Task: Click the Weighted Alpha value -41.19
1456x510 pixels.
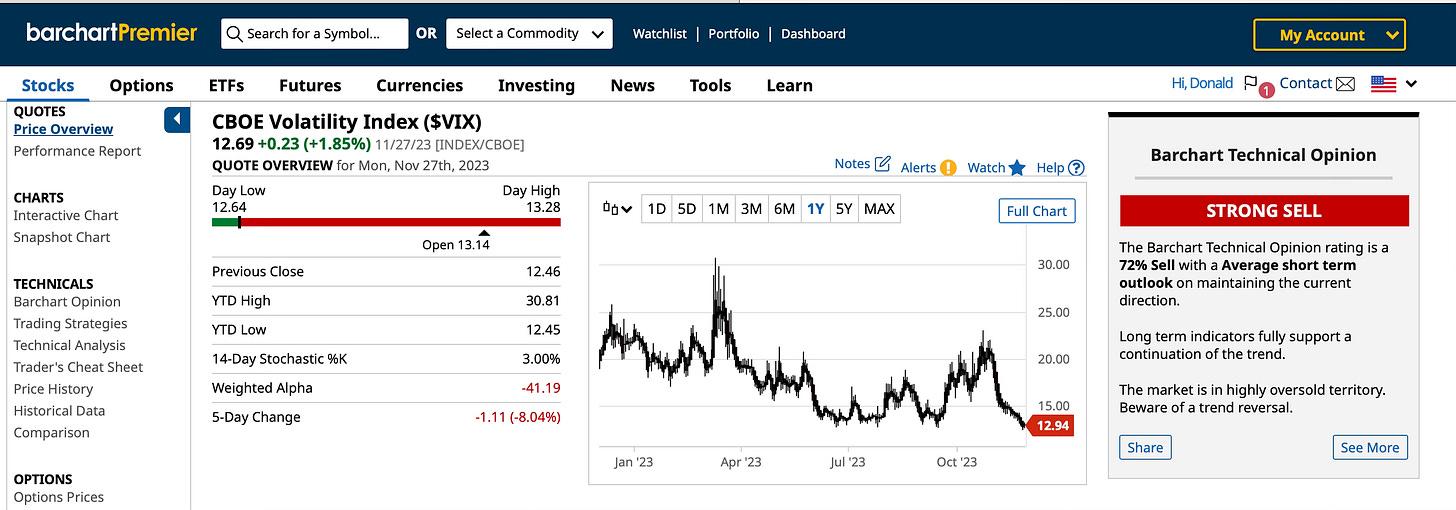Action: (x=540, y=388)
